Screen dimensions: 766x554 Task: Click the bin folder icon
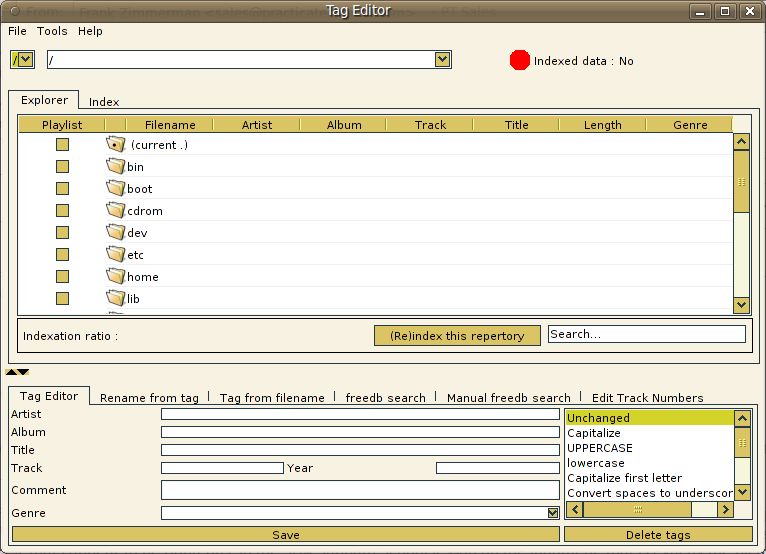point(115,166)
